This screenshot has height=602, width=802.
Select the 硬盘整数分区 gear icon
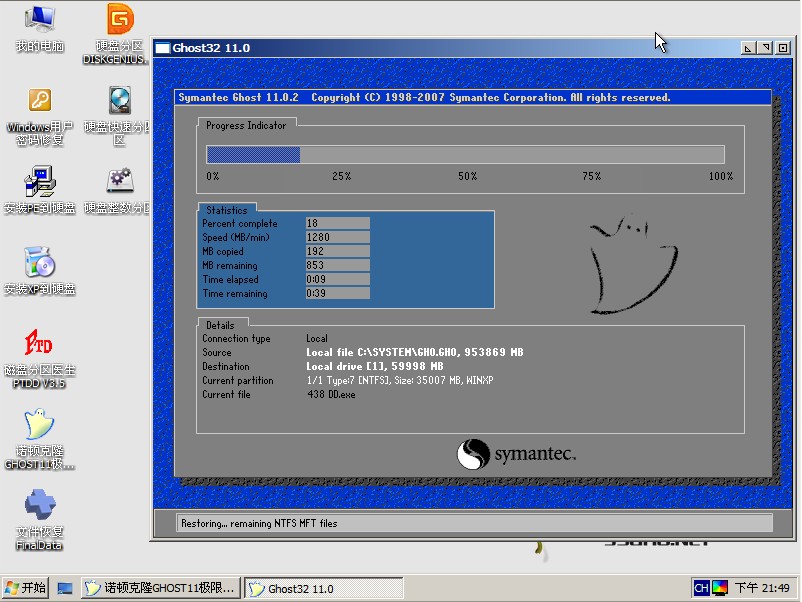(120, 180)
